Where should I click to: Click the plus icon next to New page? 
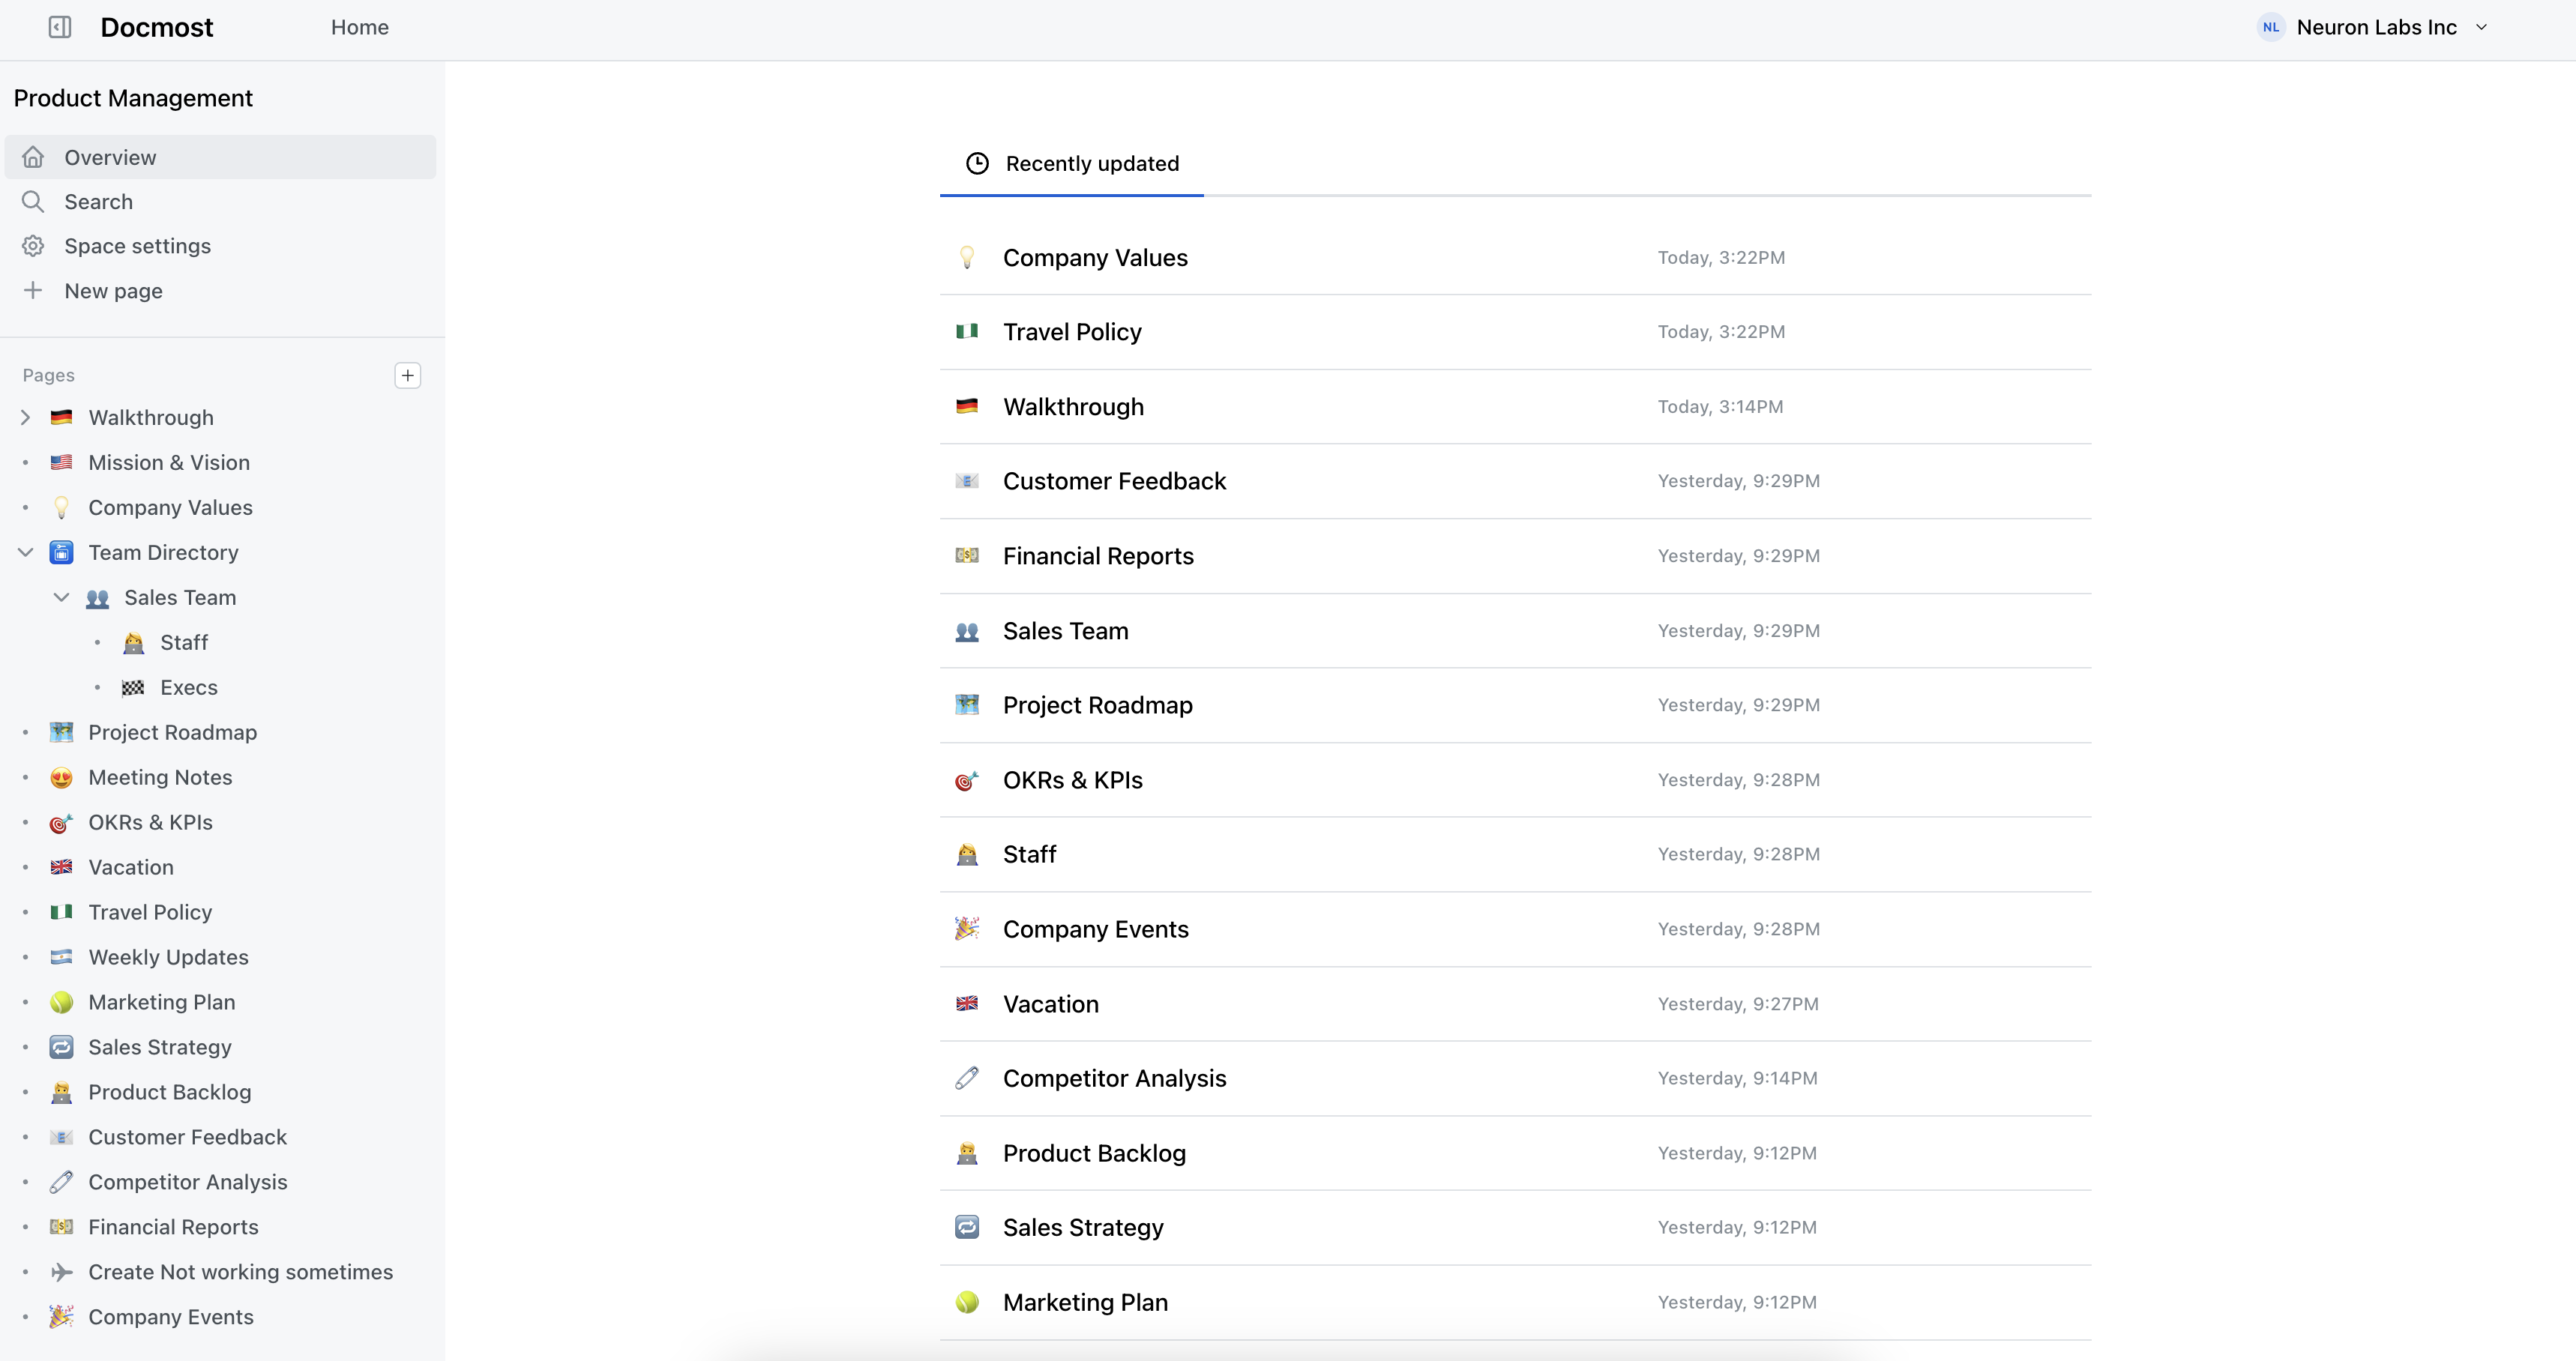33,290
